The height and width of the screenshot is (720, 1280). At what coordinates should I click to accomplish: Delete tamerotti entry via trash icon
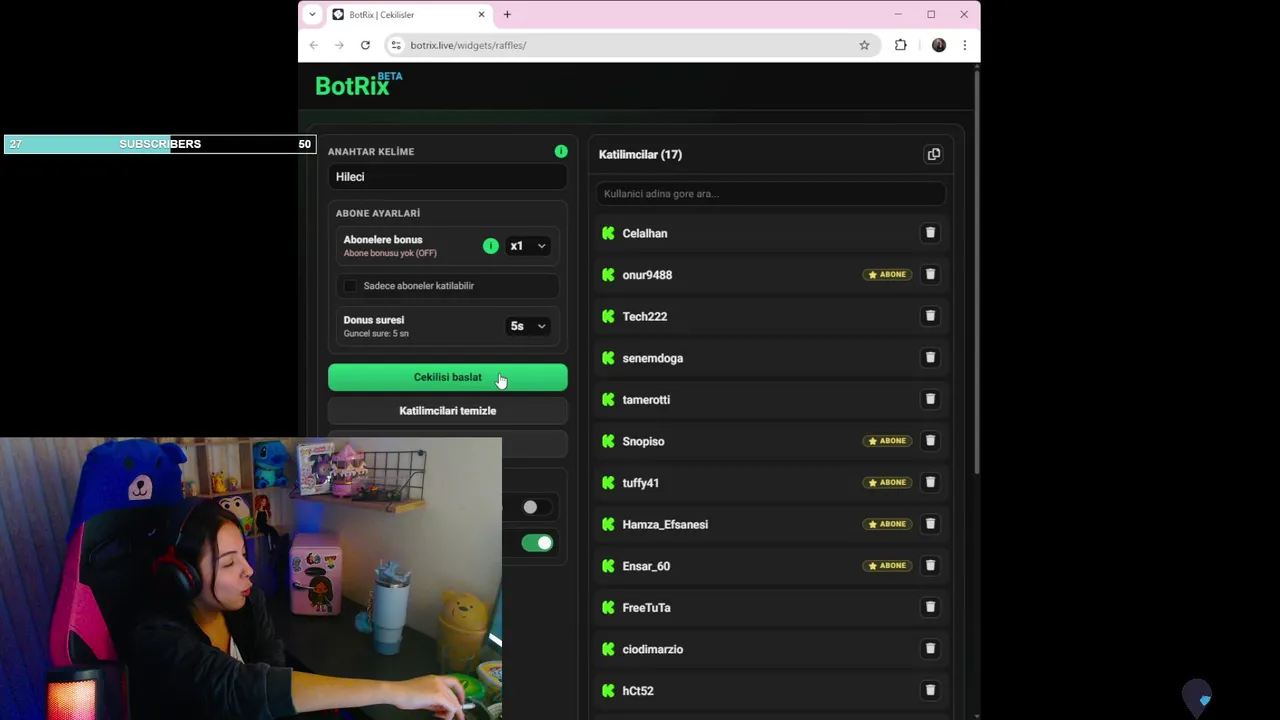point(930,399)
